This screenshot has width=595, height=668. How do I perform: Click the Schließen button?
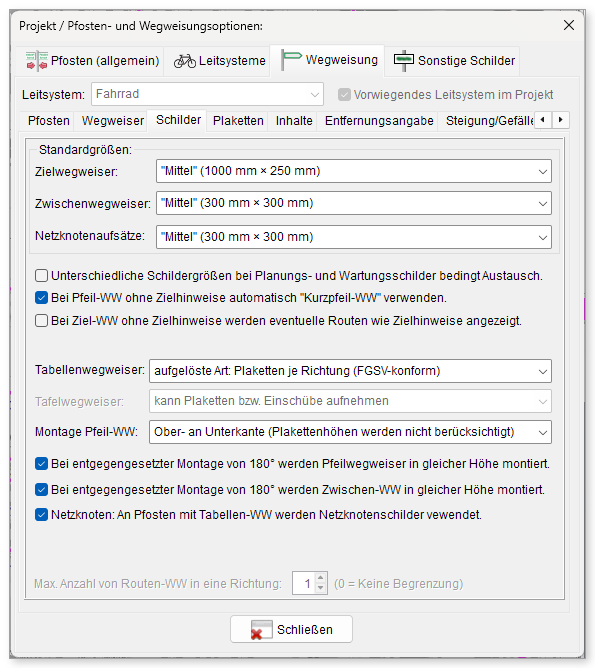pos(291,629)
